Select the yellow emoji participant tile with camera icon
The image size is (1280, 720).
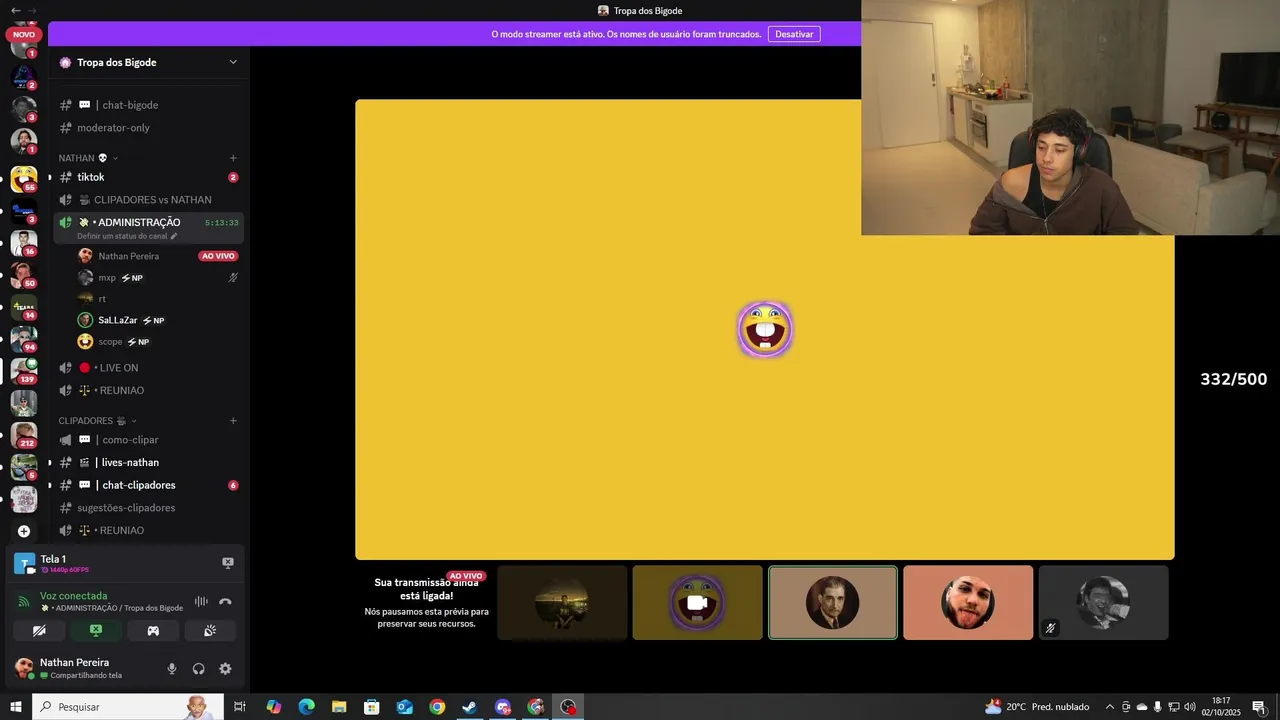(x=697, y=603)
